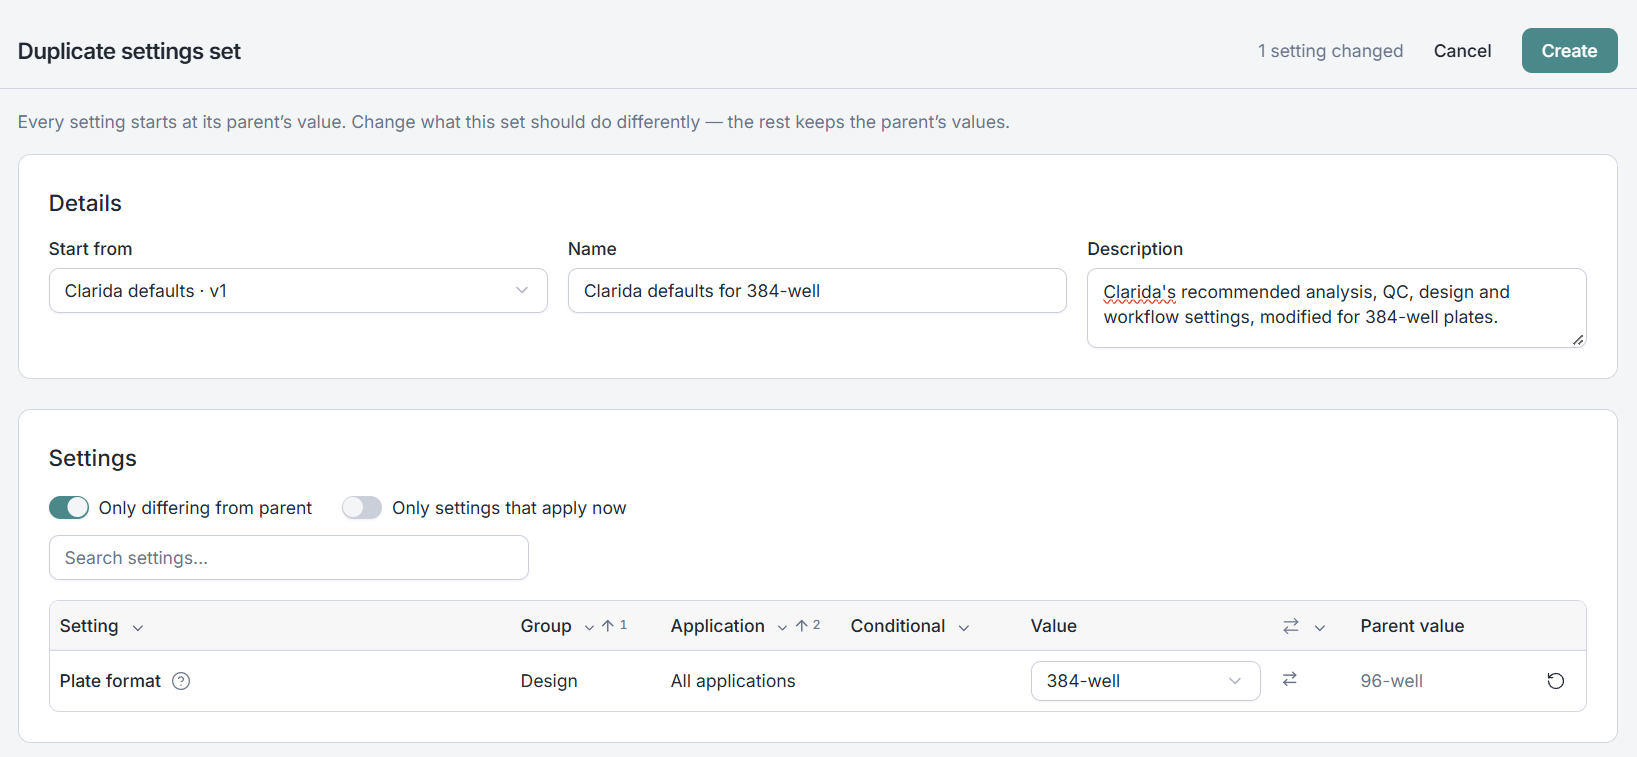Toggle Only differing from parent switch

coord(69,508)
